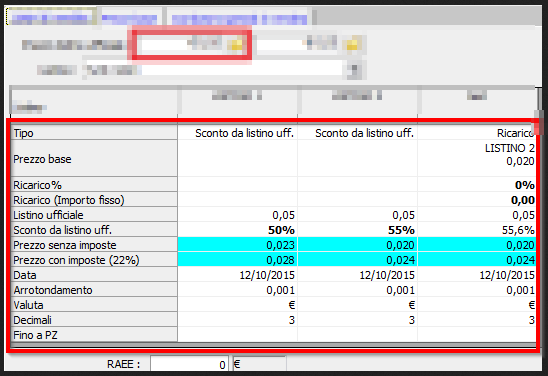Click the 0,05 list price in the 55,6% column

(x=477, y=215)
